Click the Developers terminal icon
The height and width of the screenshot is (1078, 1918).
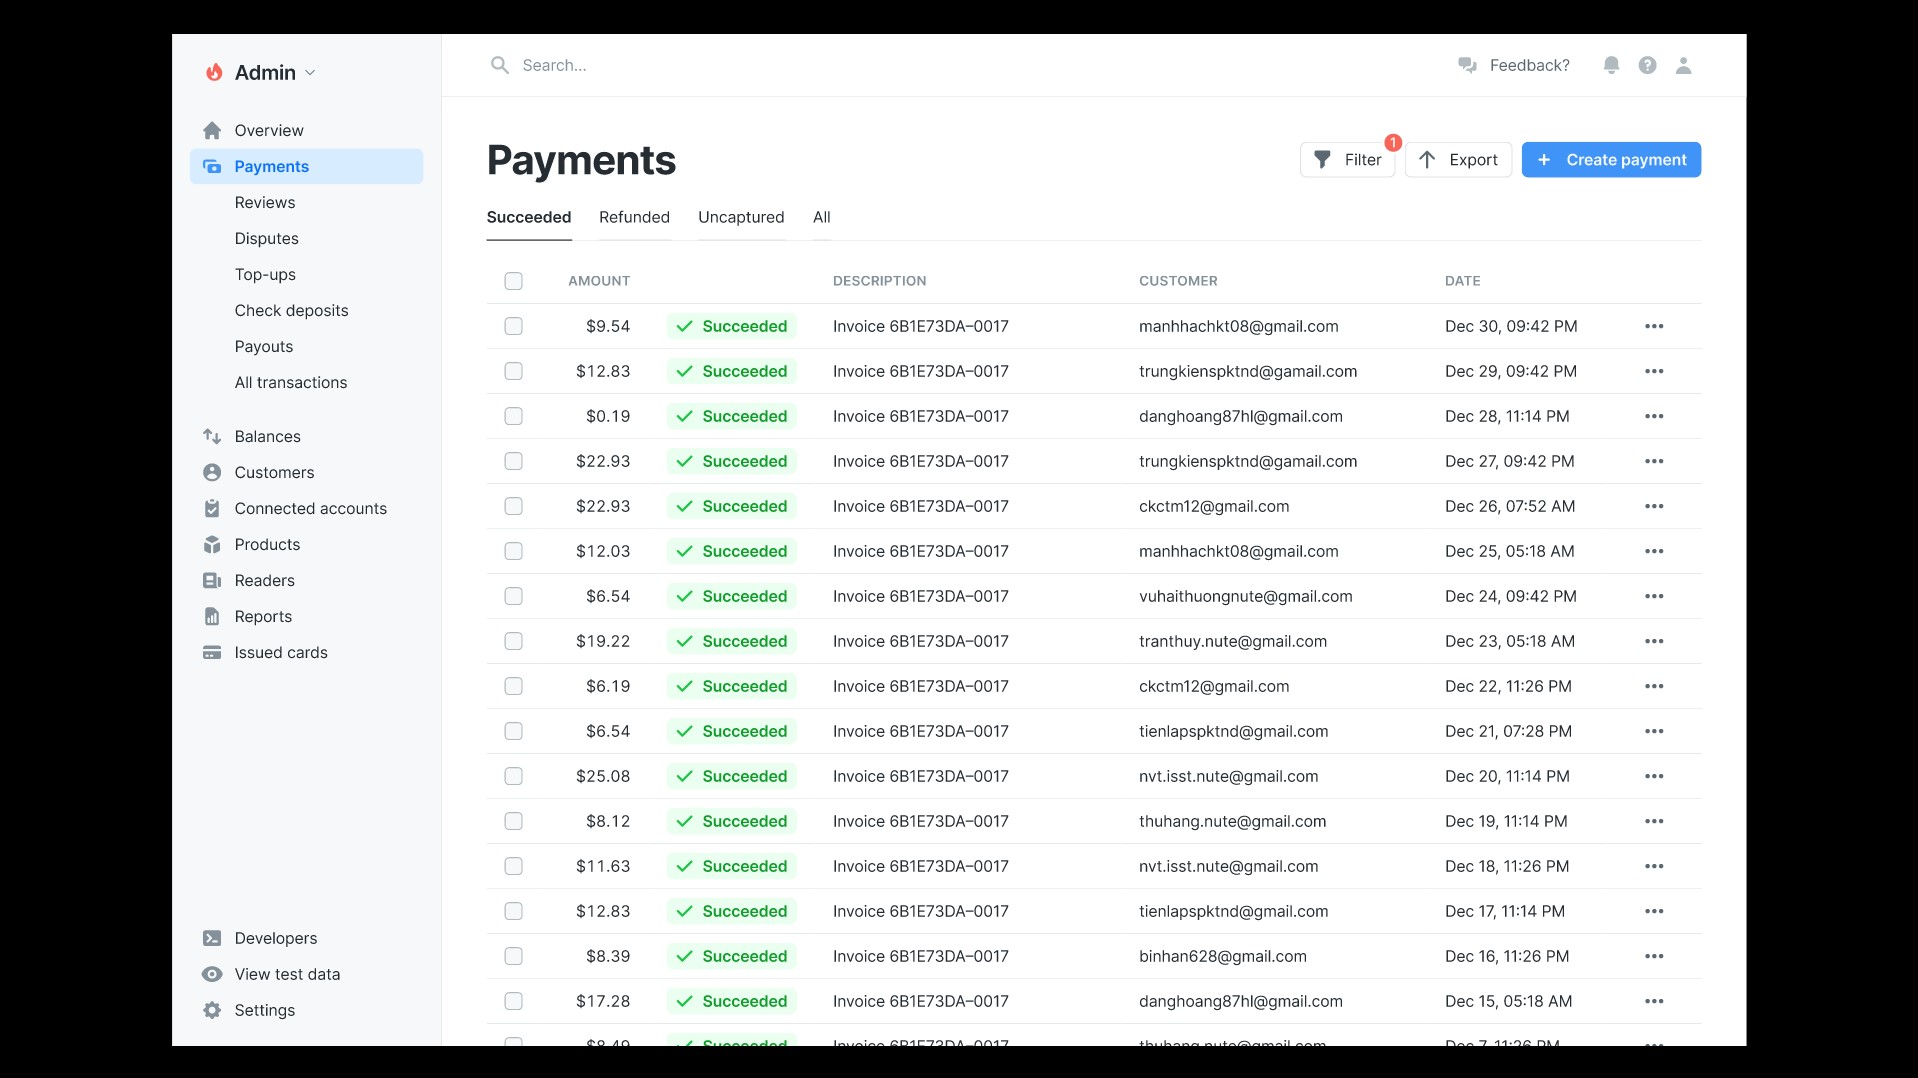point(212,938)
